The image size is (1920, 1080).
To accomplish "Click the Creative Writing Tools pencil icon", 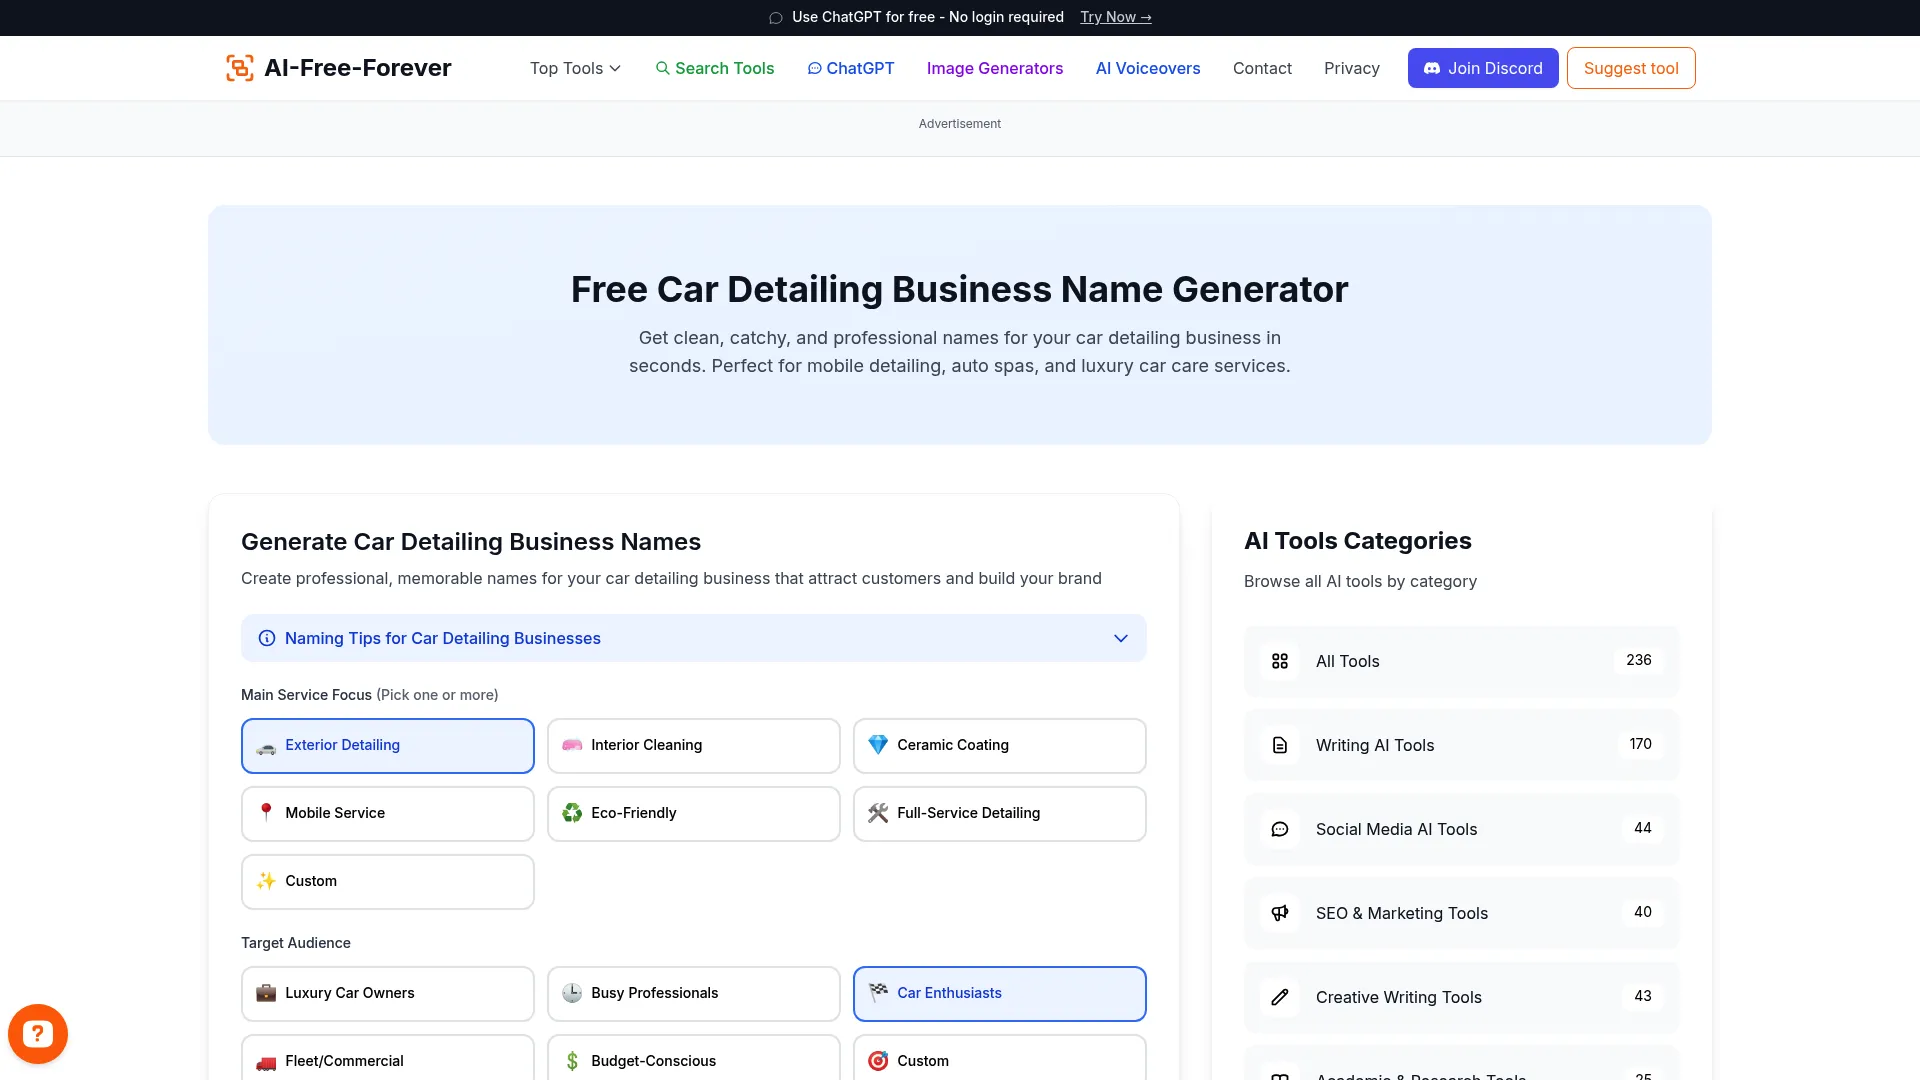I will 1280,997.
